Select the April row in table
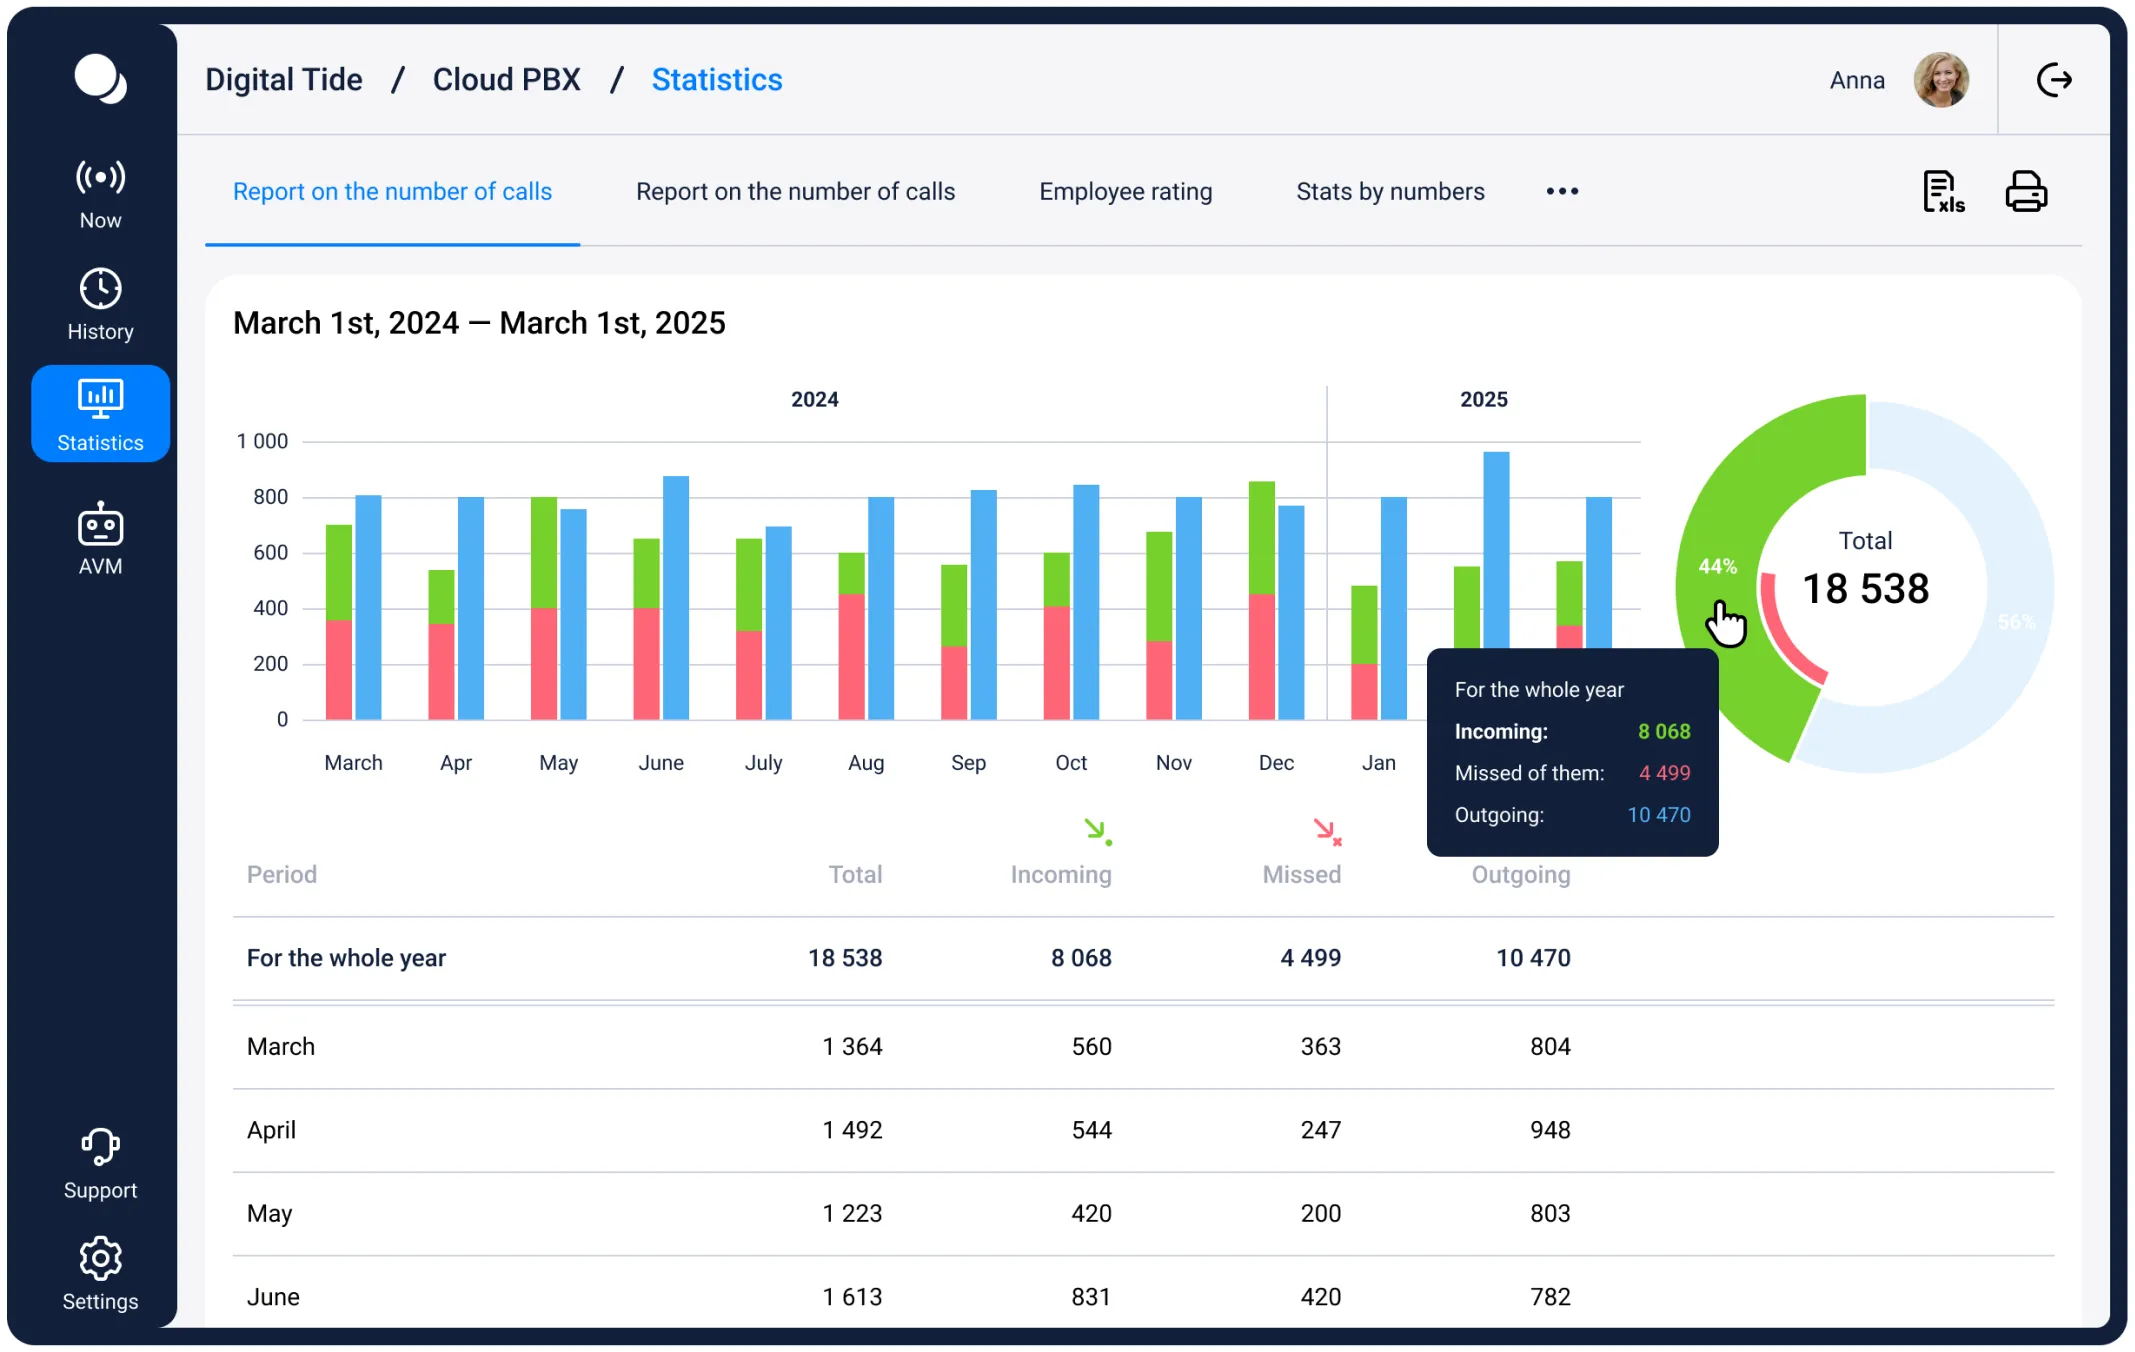This screenshot has height=1352, width=2135. click(1143, 1130)
